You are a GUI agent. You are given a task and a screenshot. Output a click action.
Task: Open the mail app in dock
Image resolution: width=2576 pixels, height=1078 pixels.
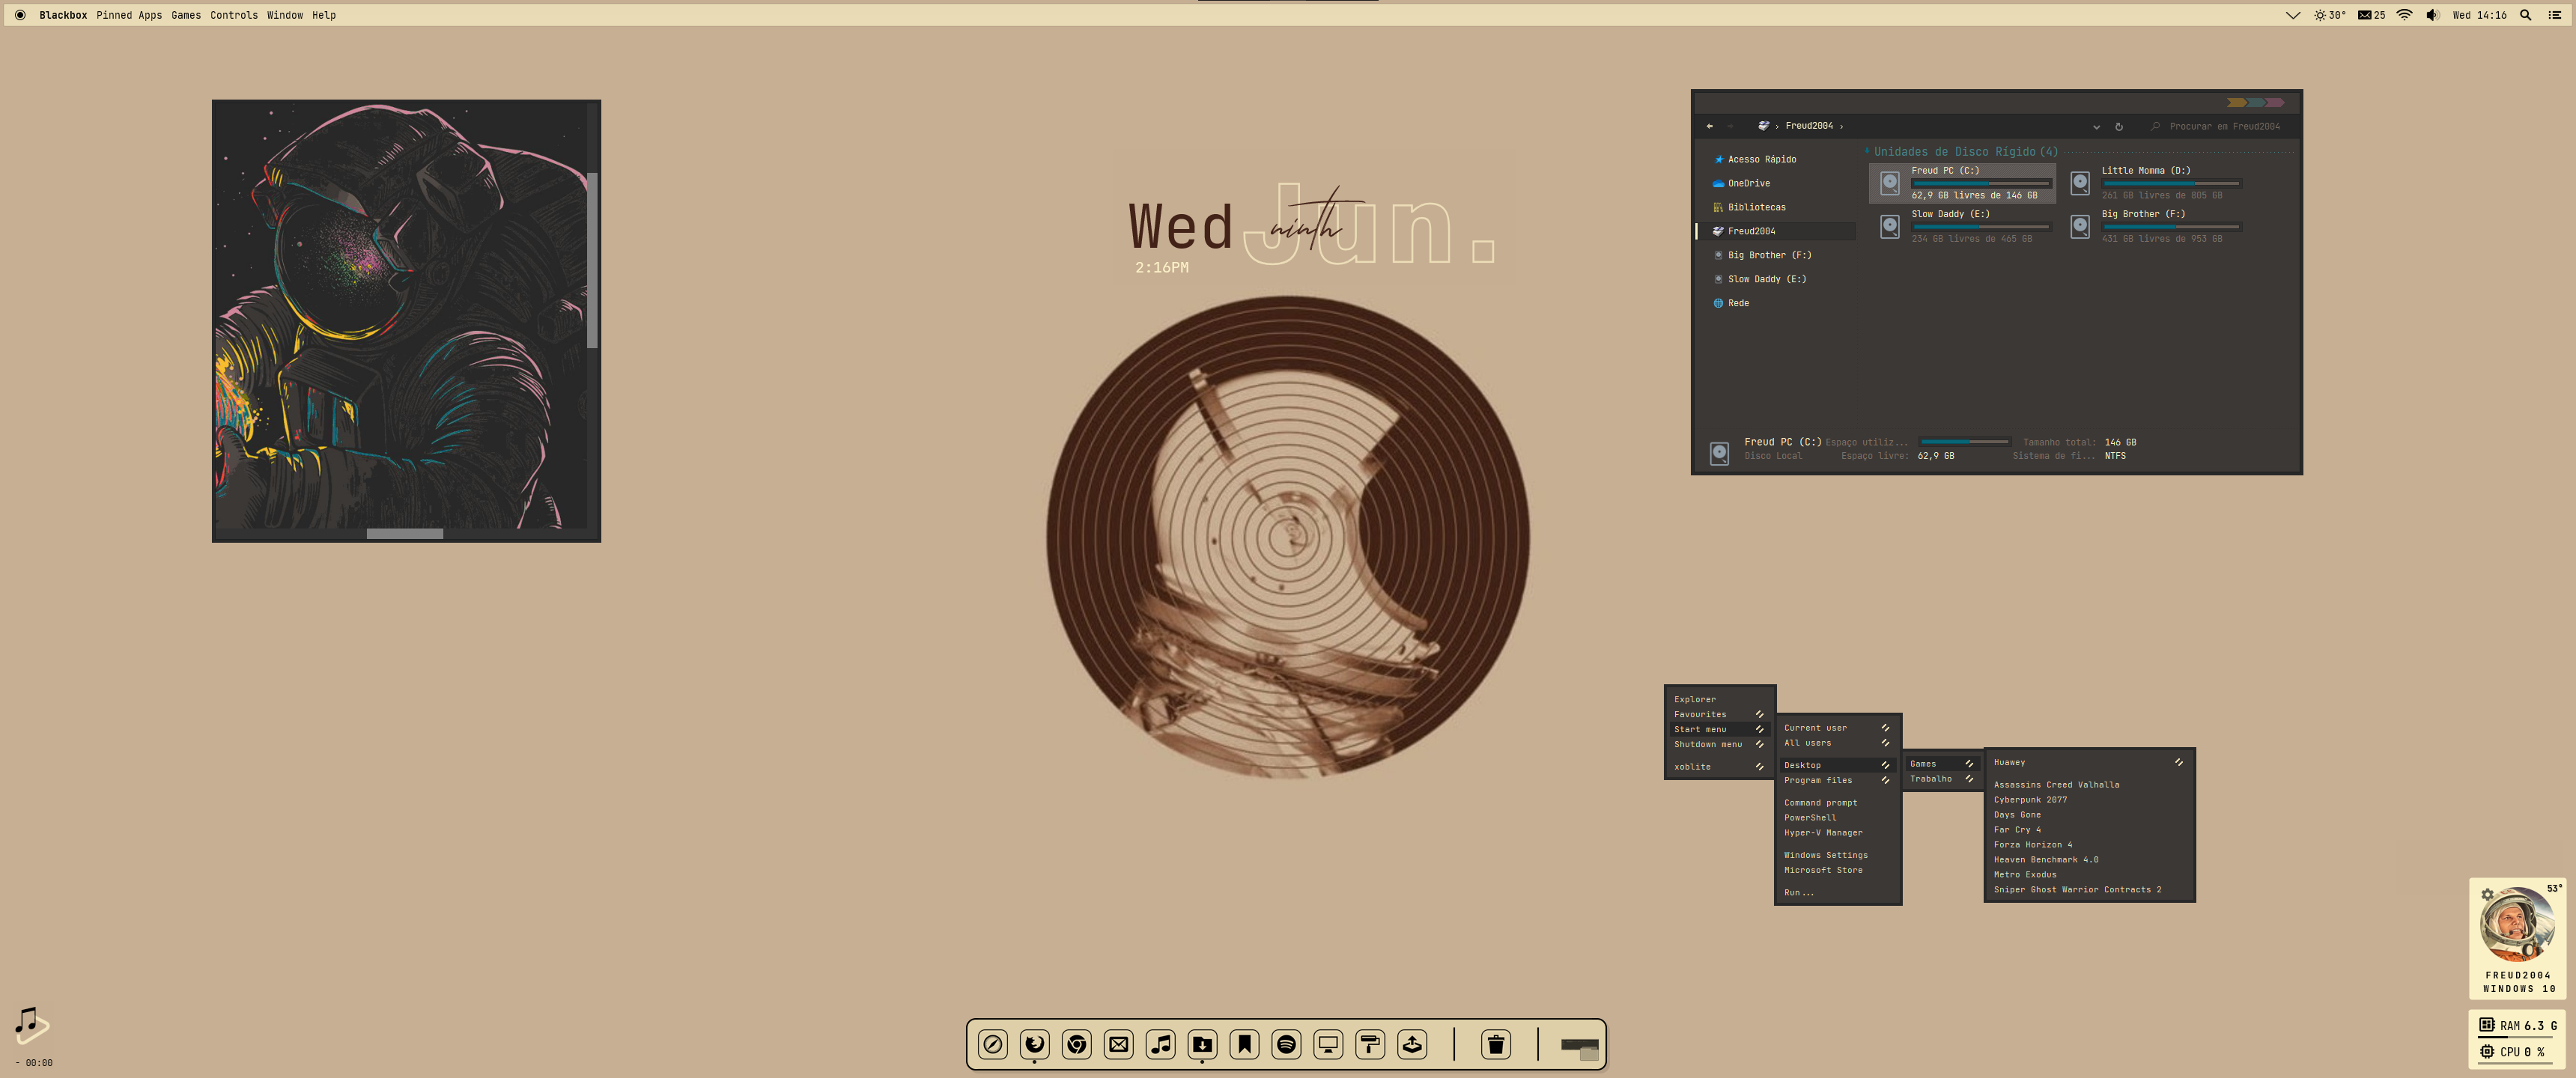pyautogui.click(x=1118, y=1044)
